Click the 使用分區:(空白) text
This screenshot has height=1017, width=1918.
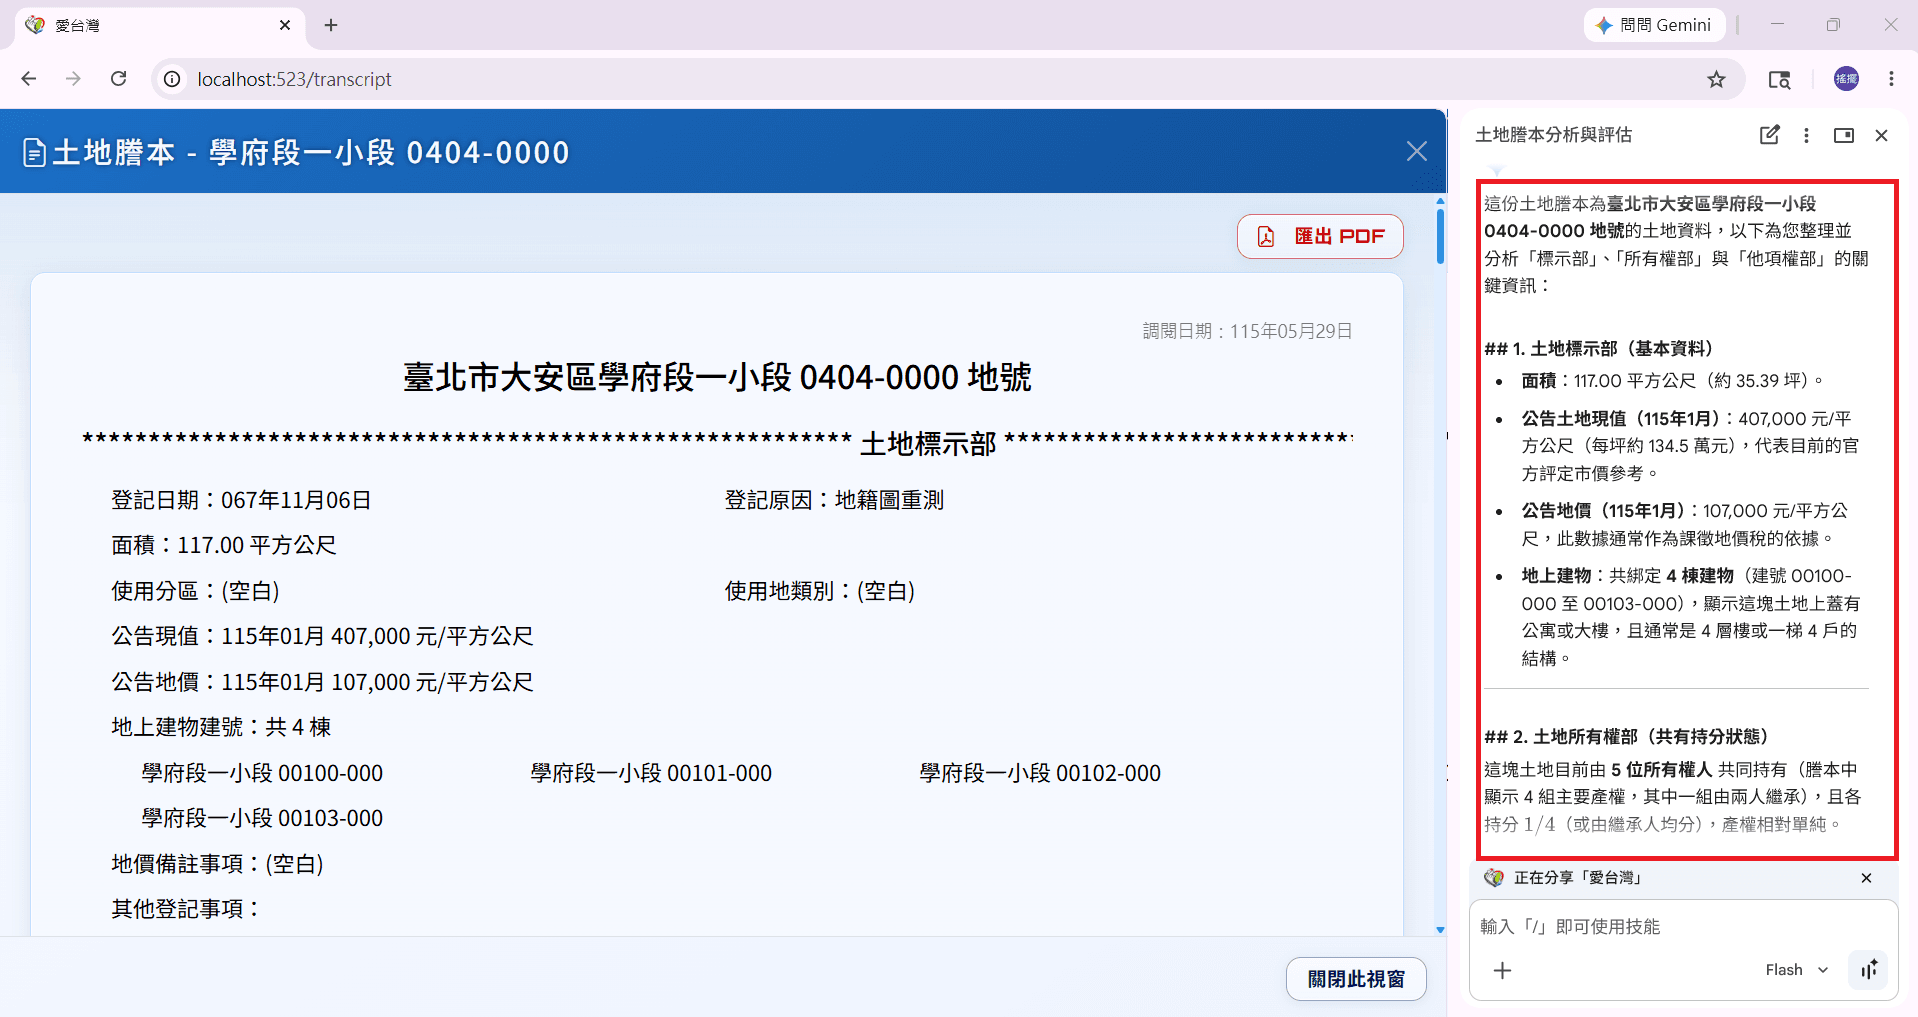[x=195, y=591]
